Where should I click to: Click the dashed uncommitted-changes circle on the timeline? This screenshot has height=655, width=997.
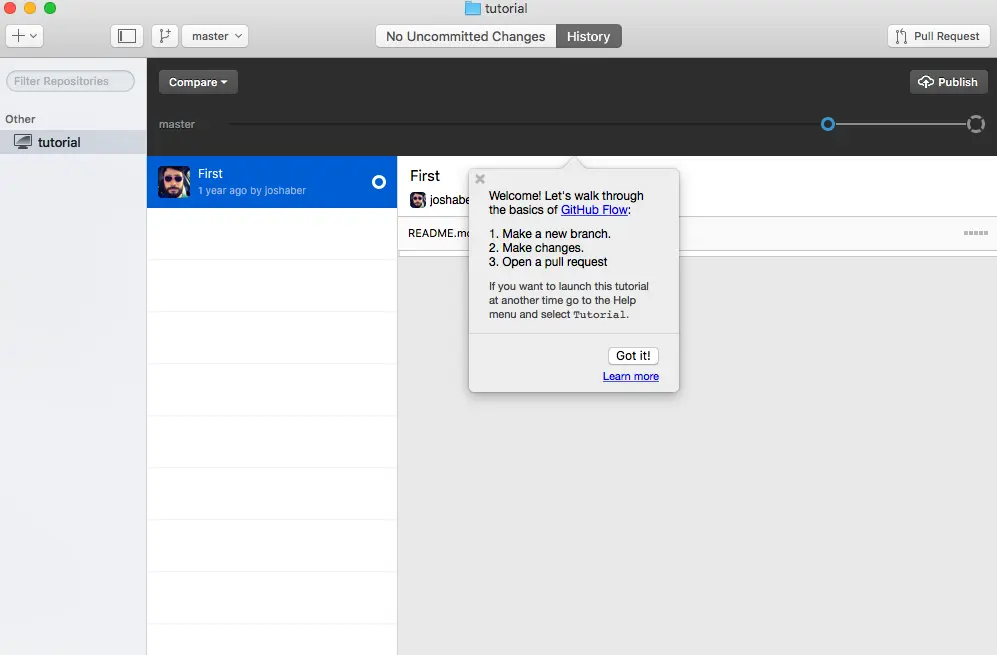point(975,124)
